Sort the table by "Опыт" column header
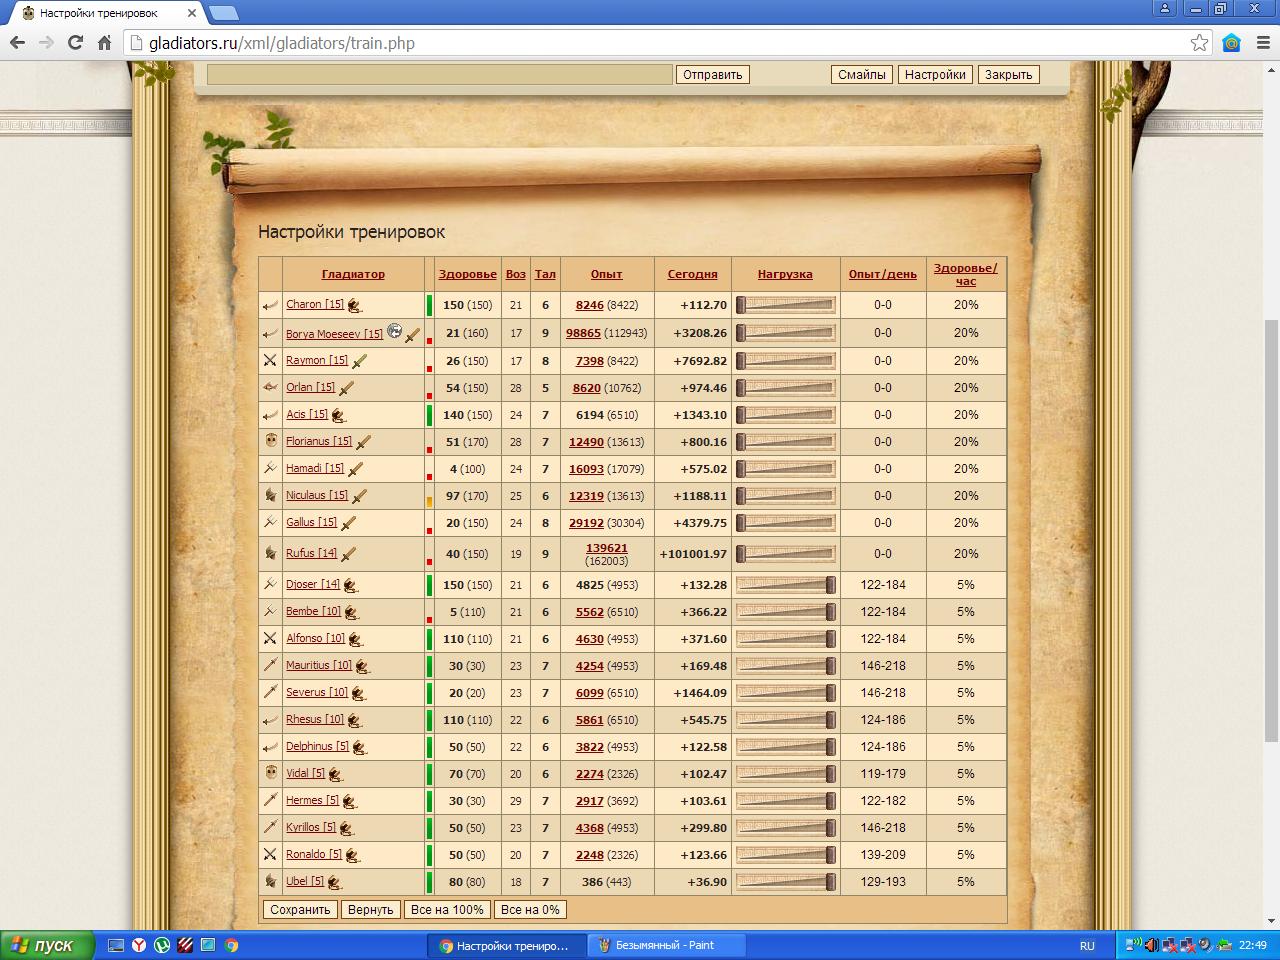Screen dimensions: 1280x960 coord(606,274)
